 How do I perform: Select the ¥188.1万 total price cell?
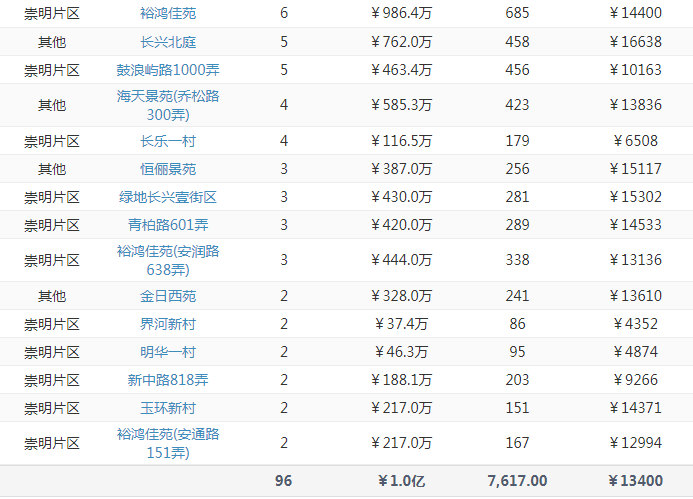click(401, 380)
